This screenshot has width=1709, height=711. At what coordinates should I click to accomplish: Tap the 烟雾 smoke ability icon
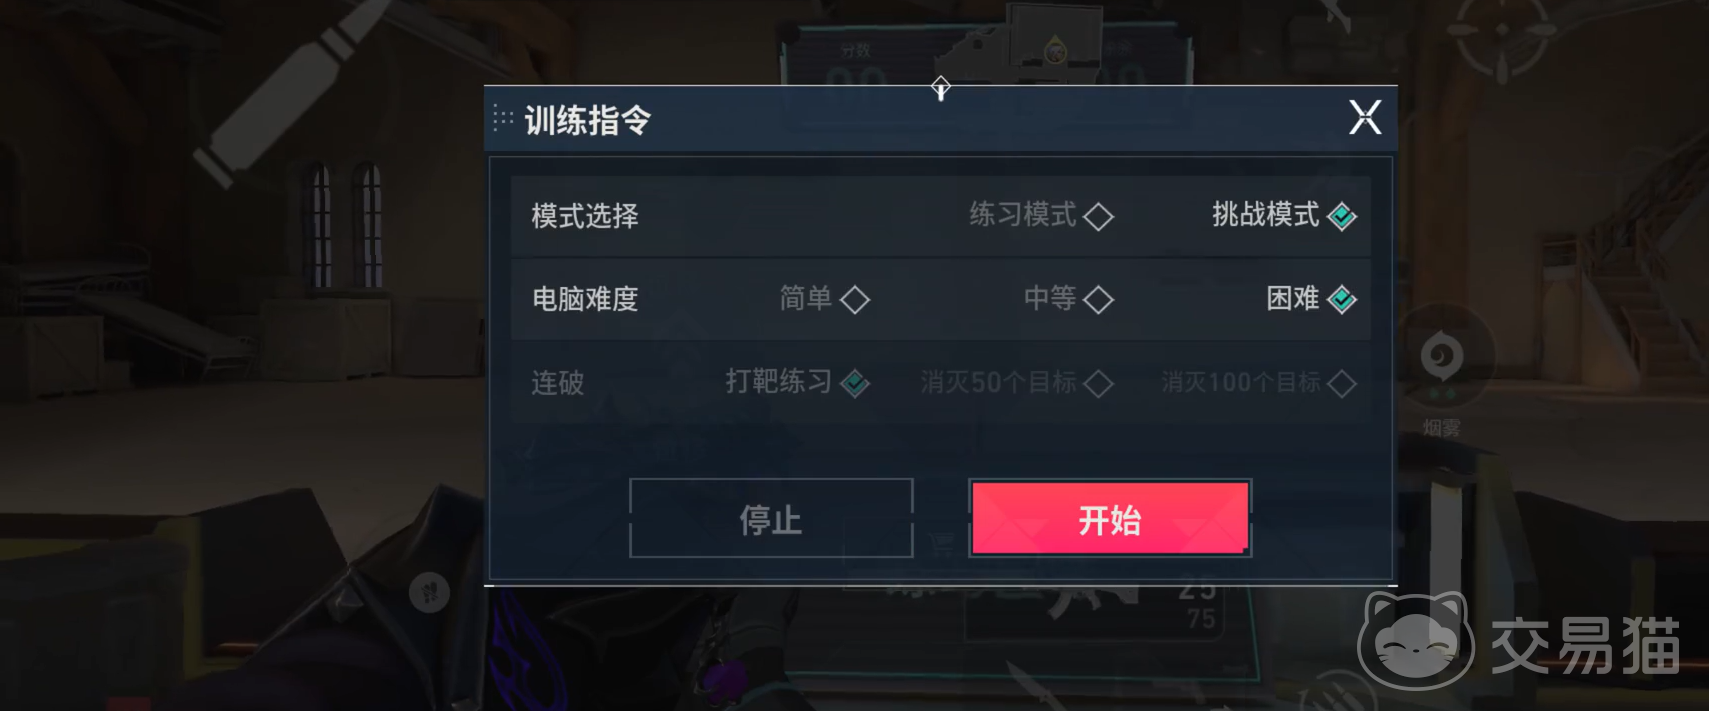point(1441,357)
